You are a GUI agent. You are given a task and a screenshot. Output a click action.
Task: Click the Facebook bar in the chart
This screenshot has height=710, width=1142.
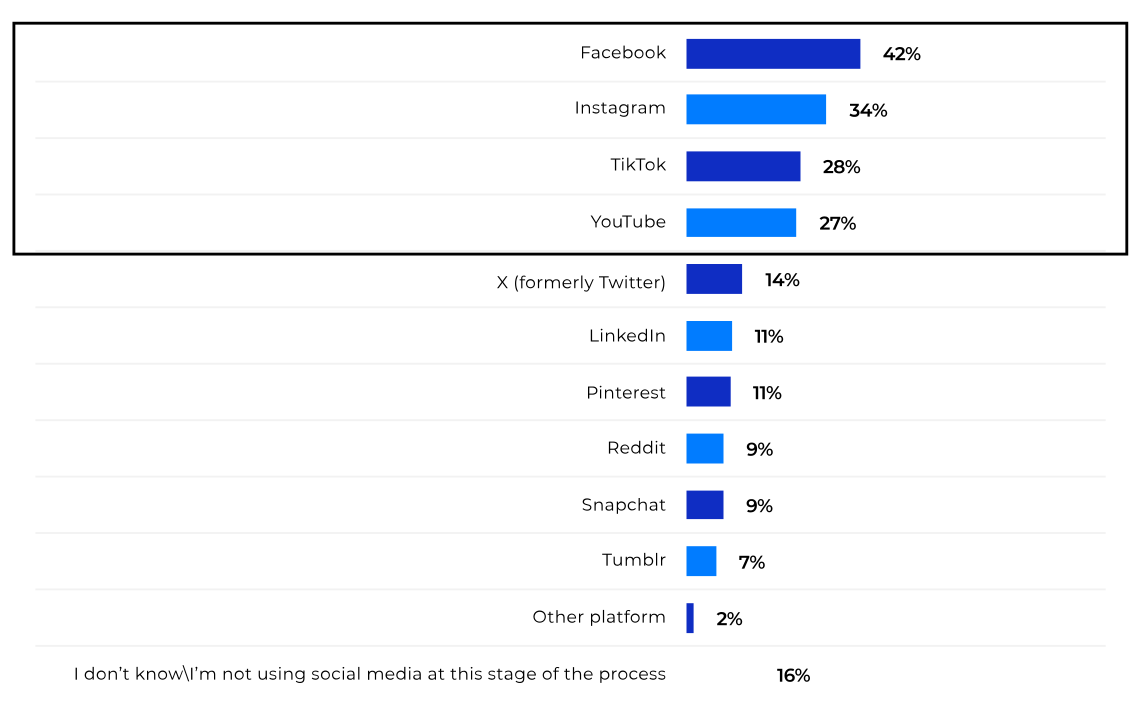click(x=773, y=54)
